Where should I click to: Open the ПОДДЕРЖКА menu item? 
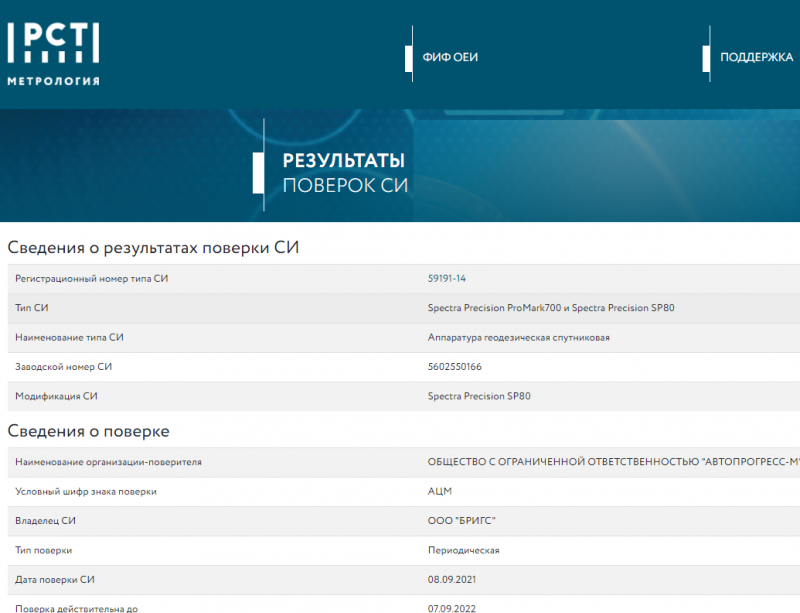(x=757, y=57)
